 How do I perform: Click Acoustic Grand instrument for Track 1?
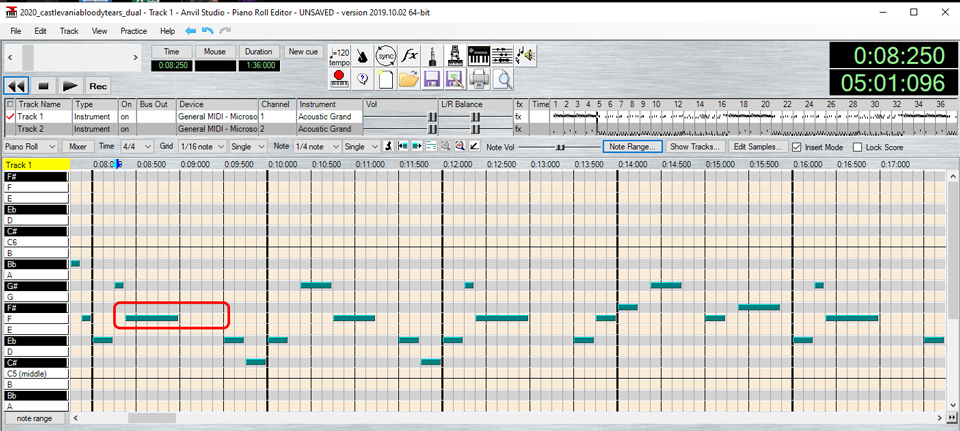pos(330,116)
